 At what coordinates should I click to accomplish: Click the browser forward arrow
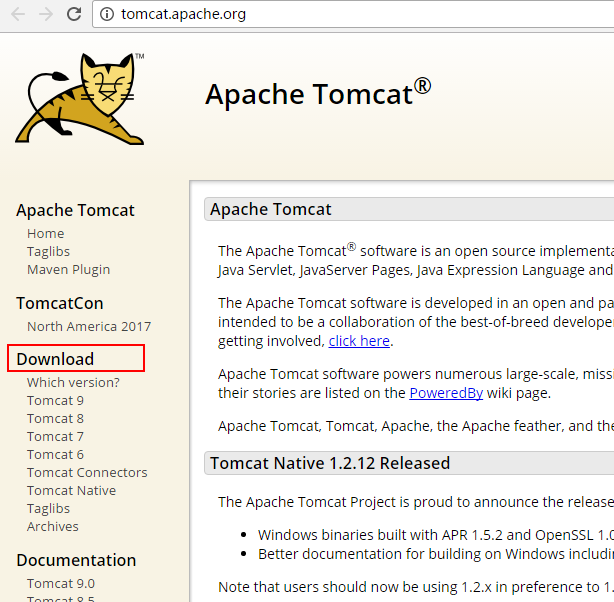pyautogui.click(x=46, y=14)
